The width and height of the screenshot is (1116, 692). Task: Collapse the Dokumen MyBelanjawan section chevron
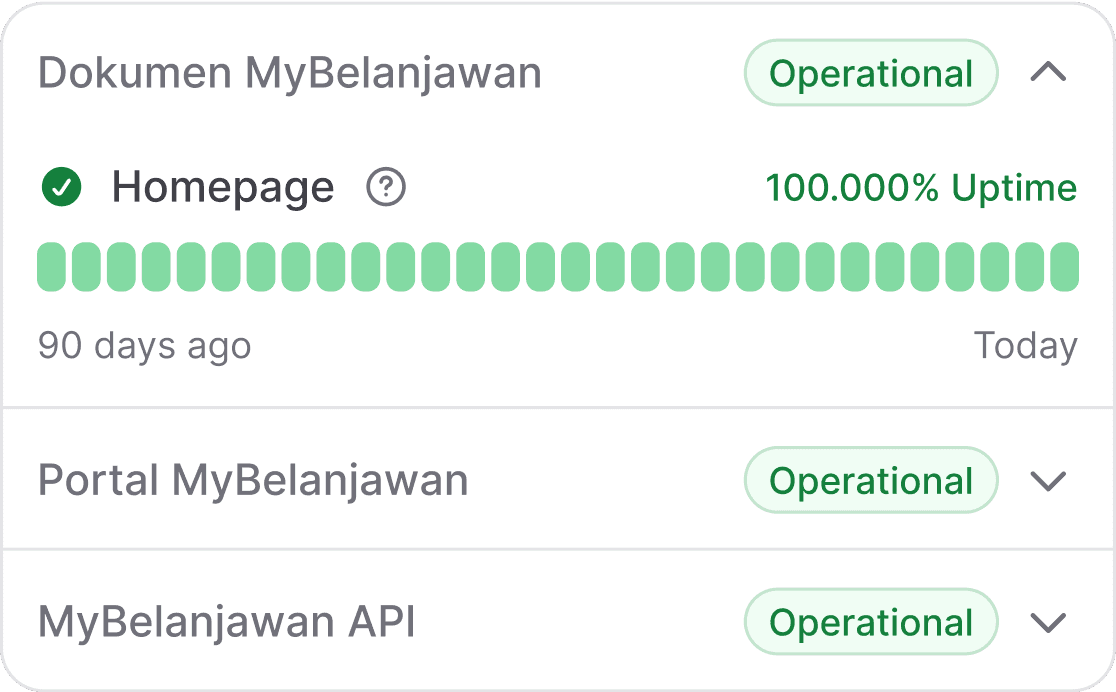pos(1048,73)
